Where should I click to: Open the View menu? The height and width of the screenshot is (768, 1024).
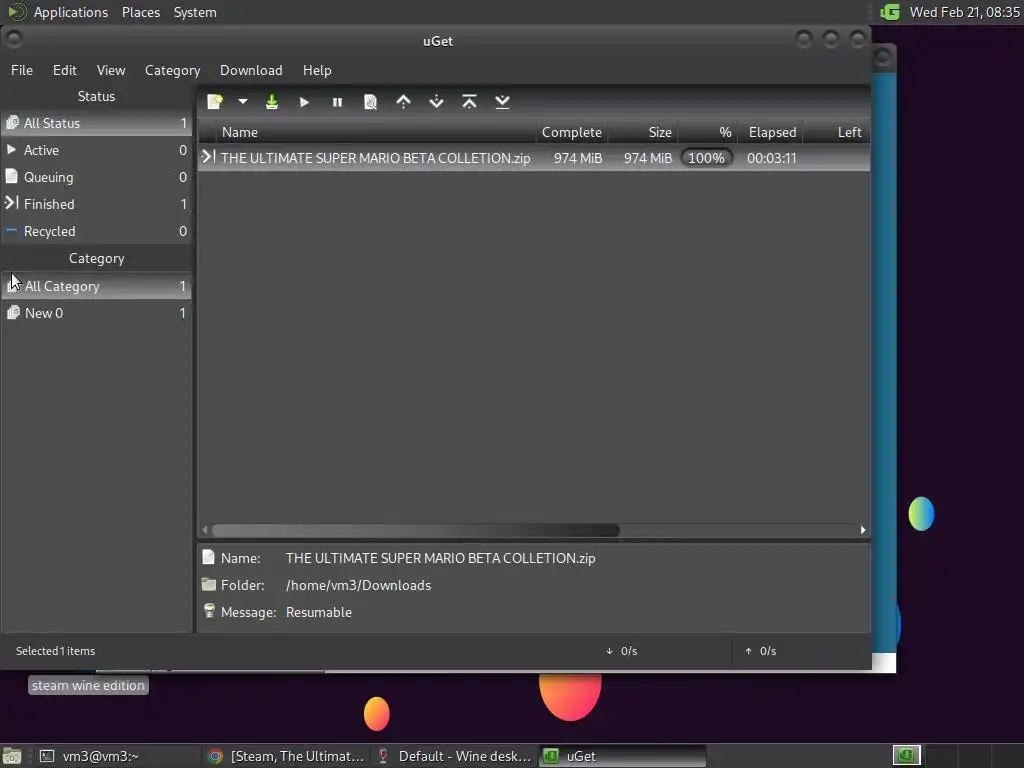click(111, 70)
